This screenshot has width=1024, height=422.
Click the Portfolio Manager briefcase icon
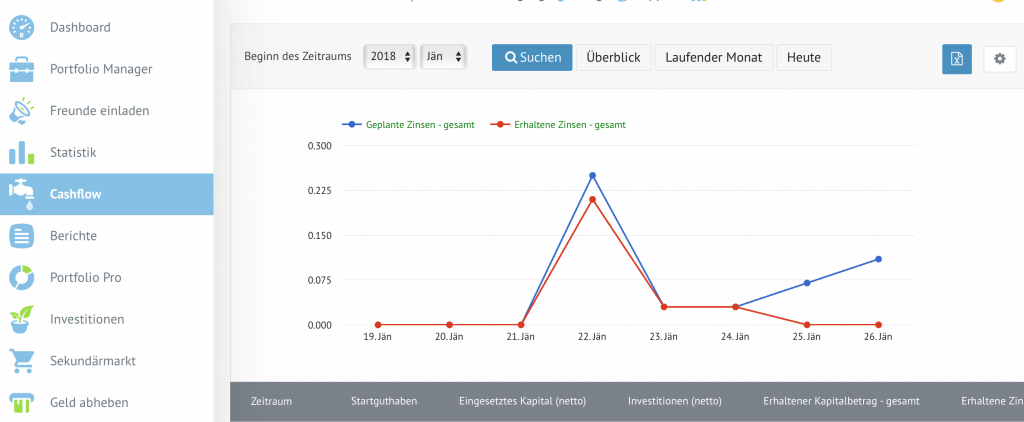coord(22,69)
